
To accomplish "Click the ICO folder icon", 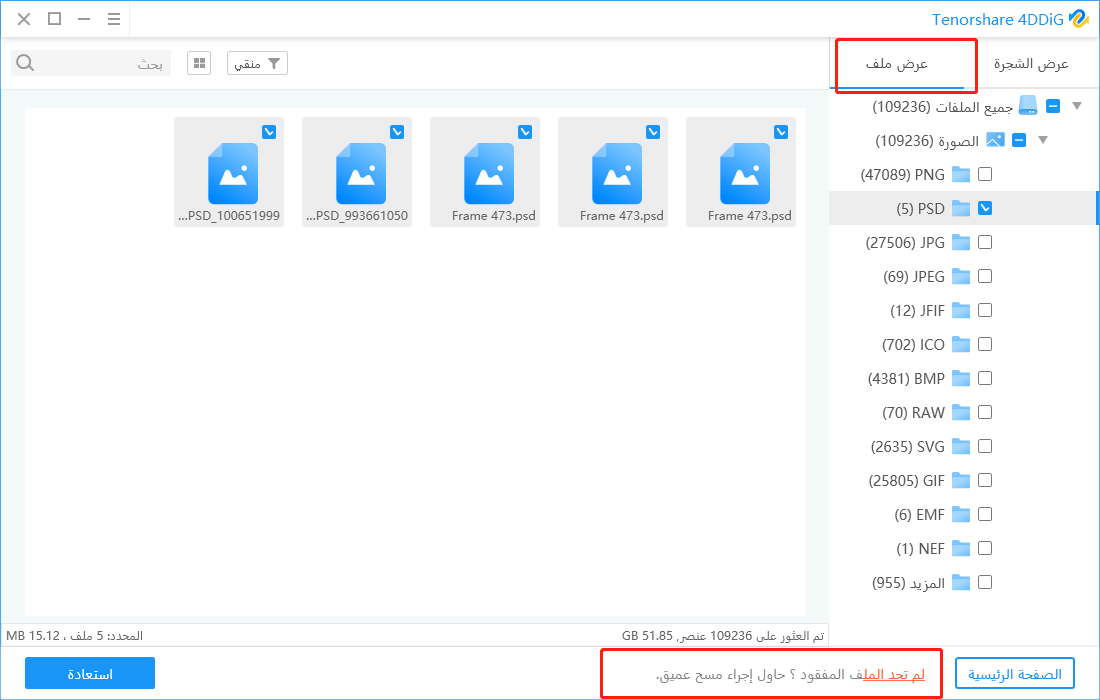I will click(961, 344).
